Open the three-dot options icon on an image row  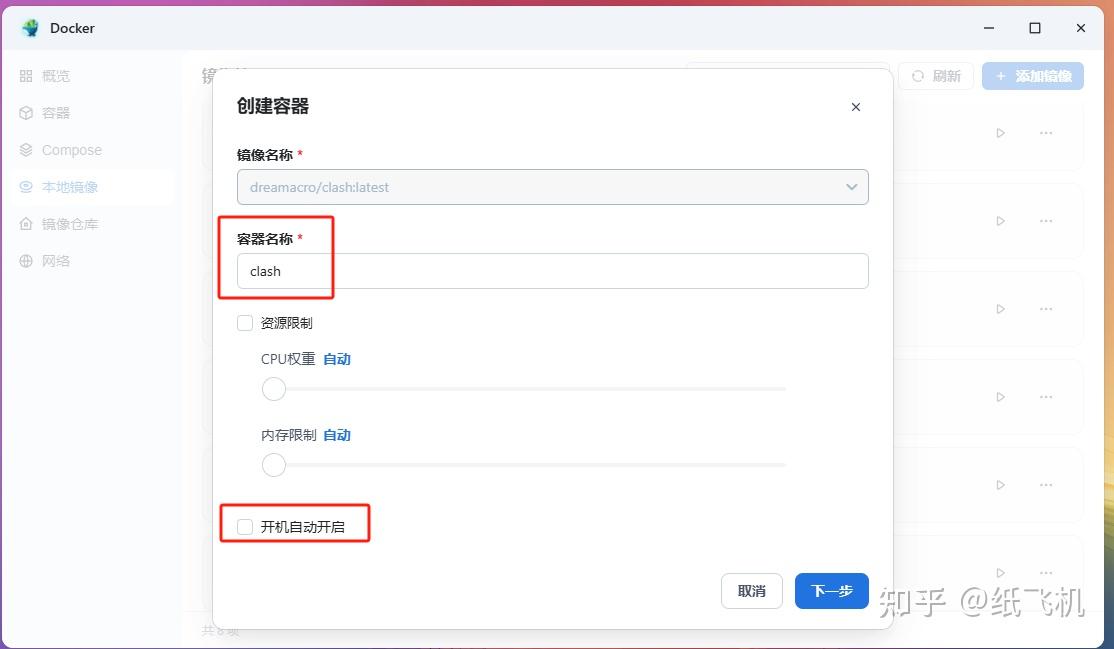(x=1046, y=132)
